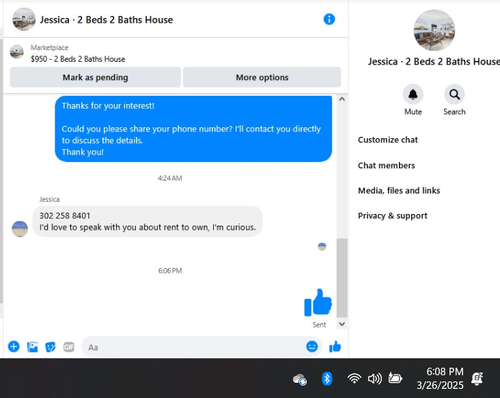Click the 4:24 AM timestamp
Viewport: 500px width, 398px height.
click(x=170, y=178)
